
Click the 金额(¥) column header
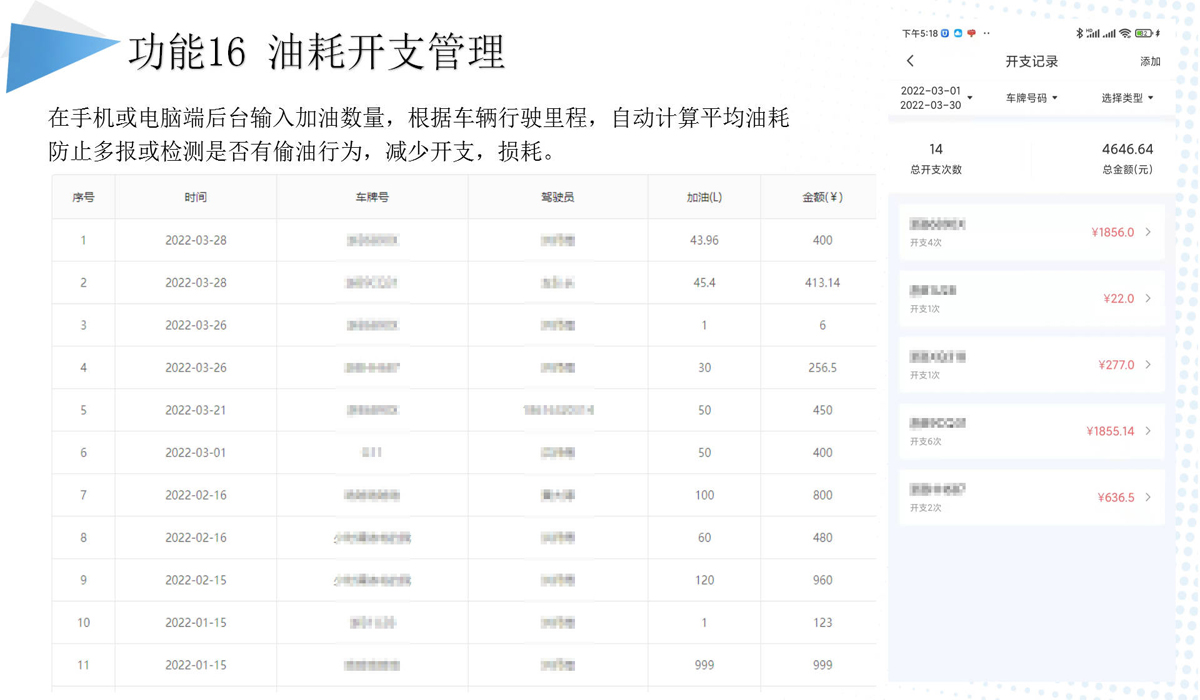click(x=822, y=197)
